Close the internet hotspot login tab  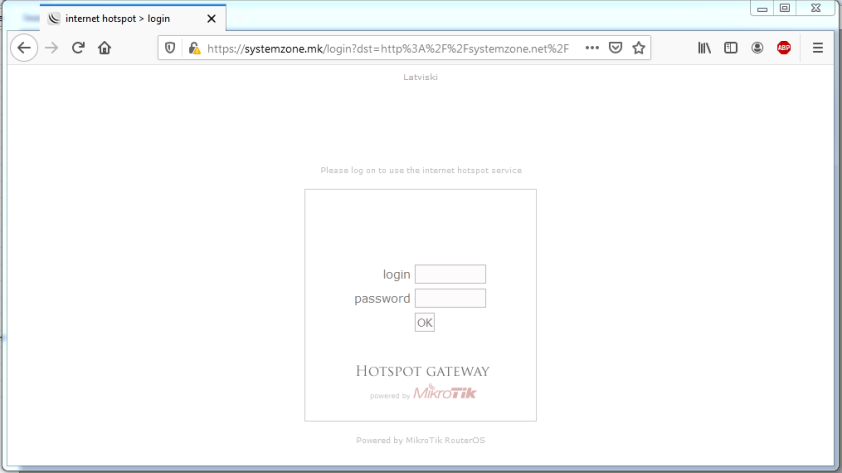point(212,19)
